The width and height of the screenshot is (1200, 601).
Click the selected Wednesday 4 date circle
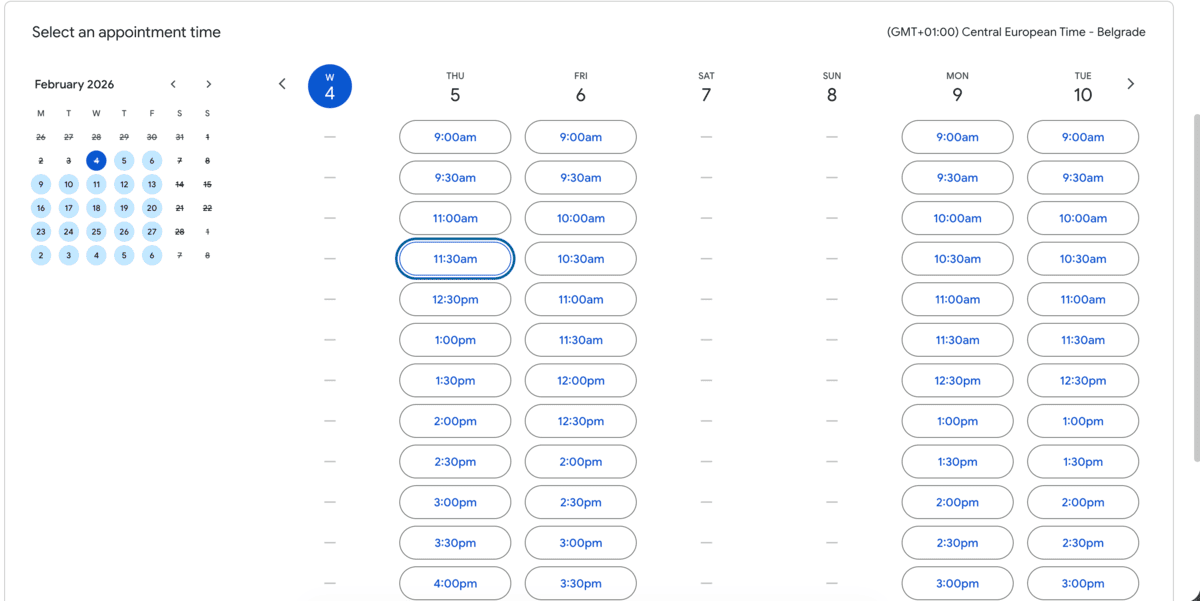coord(330,86)
